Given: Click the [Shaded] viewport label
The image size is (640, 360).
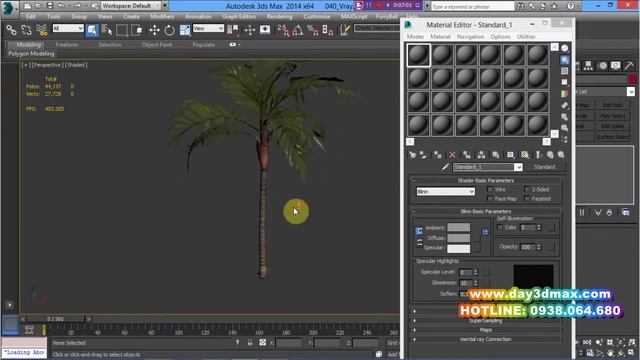Looking at the screenshot, I should pyautogui.click(x=76, y=65).
